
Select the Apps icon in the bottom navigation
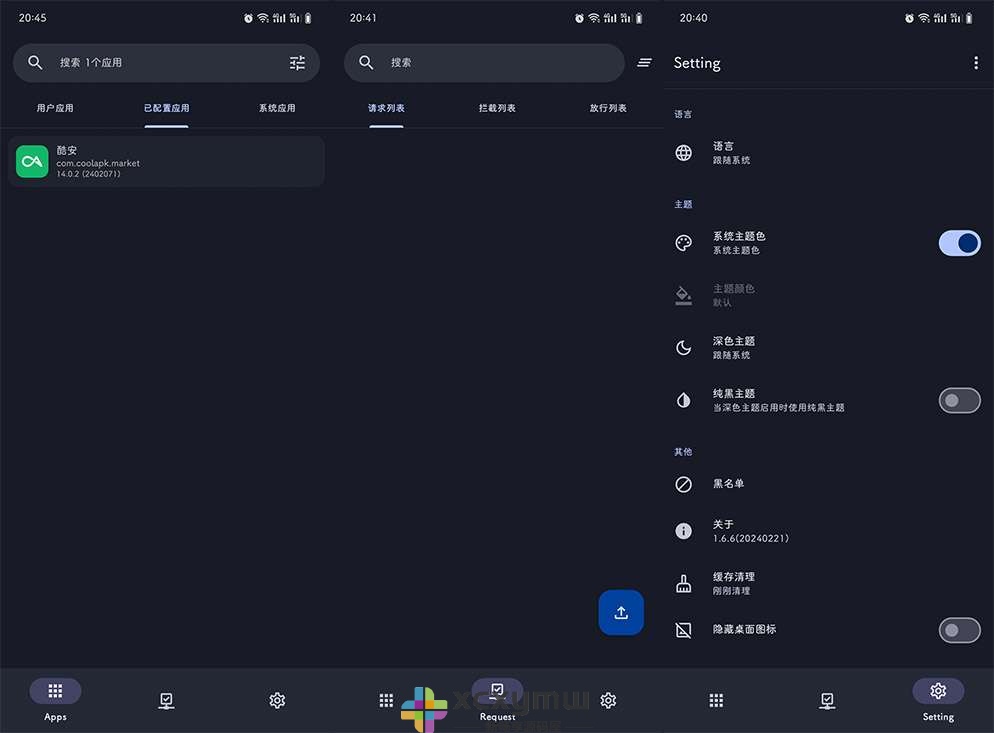pyautogui.click(x=55, y=690)
